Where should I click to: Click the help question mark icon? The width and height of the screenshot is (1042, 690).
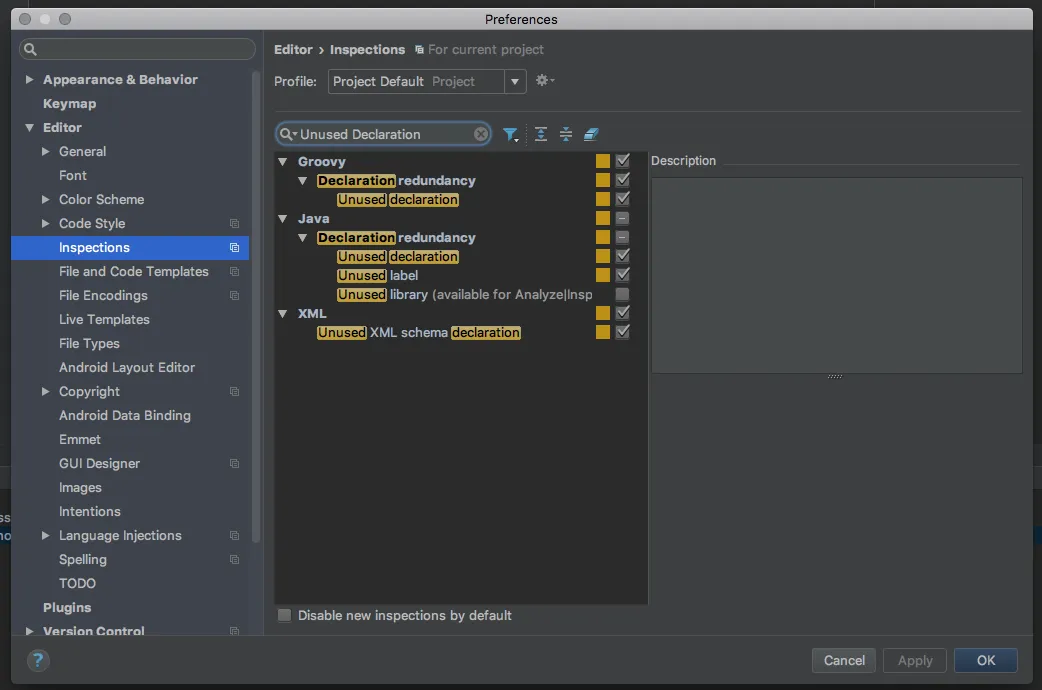coord(38,660)
